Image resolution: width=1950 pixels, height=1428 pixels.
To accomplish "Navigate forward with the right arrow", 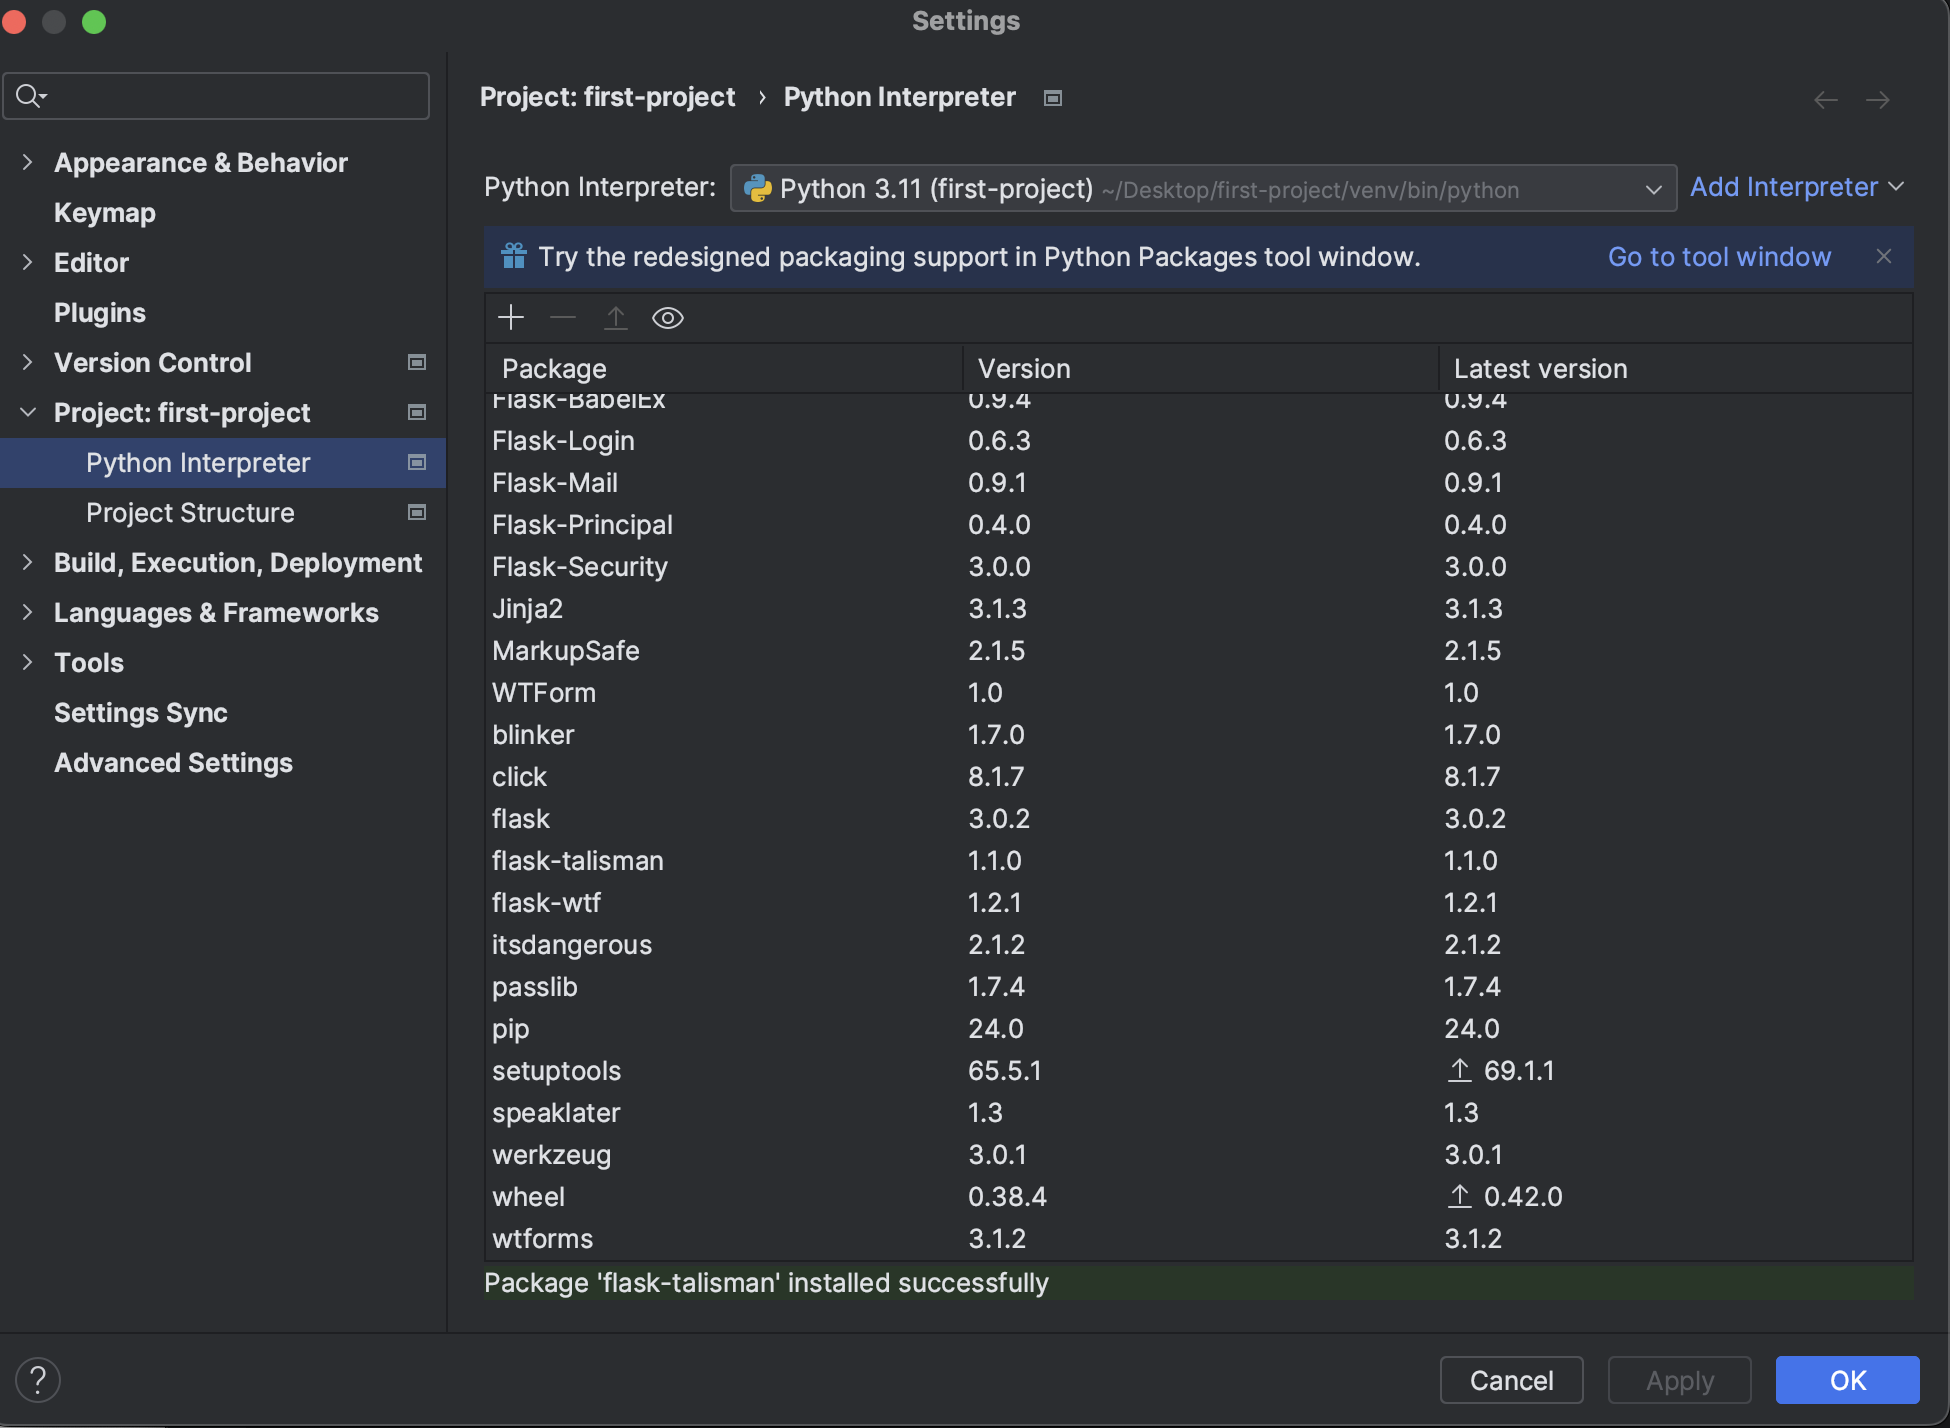I will coord(1878,99).
